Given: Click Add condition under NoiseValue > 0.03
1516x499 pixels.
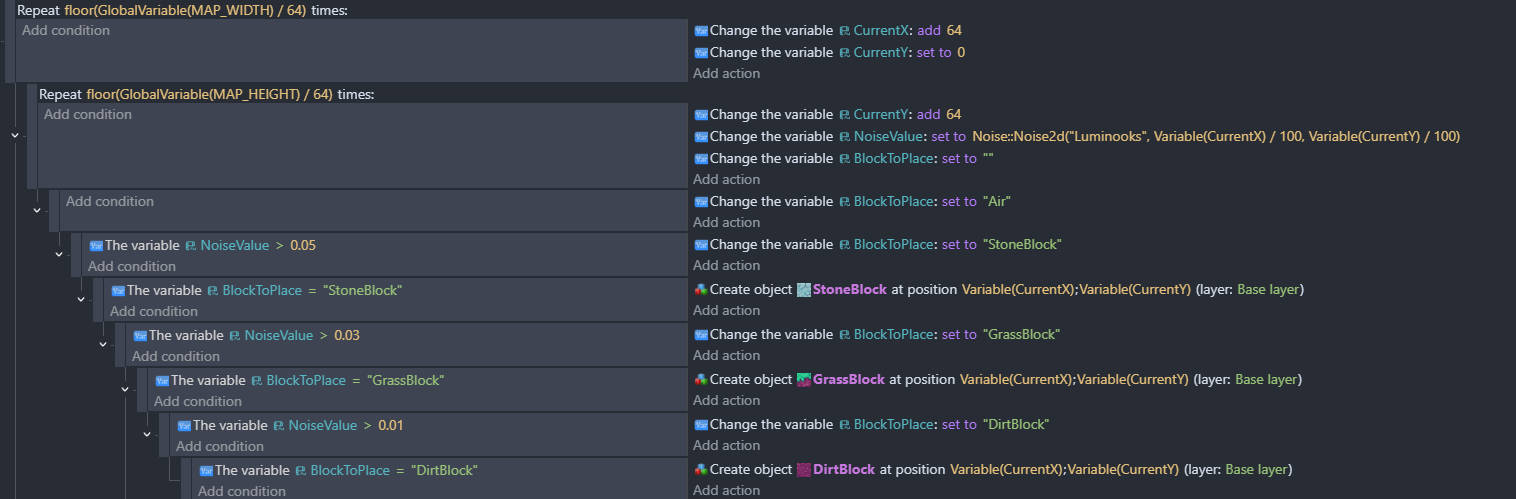Looking at the screenshot, I should point(175,356).
